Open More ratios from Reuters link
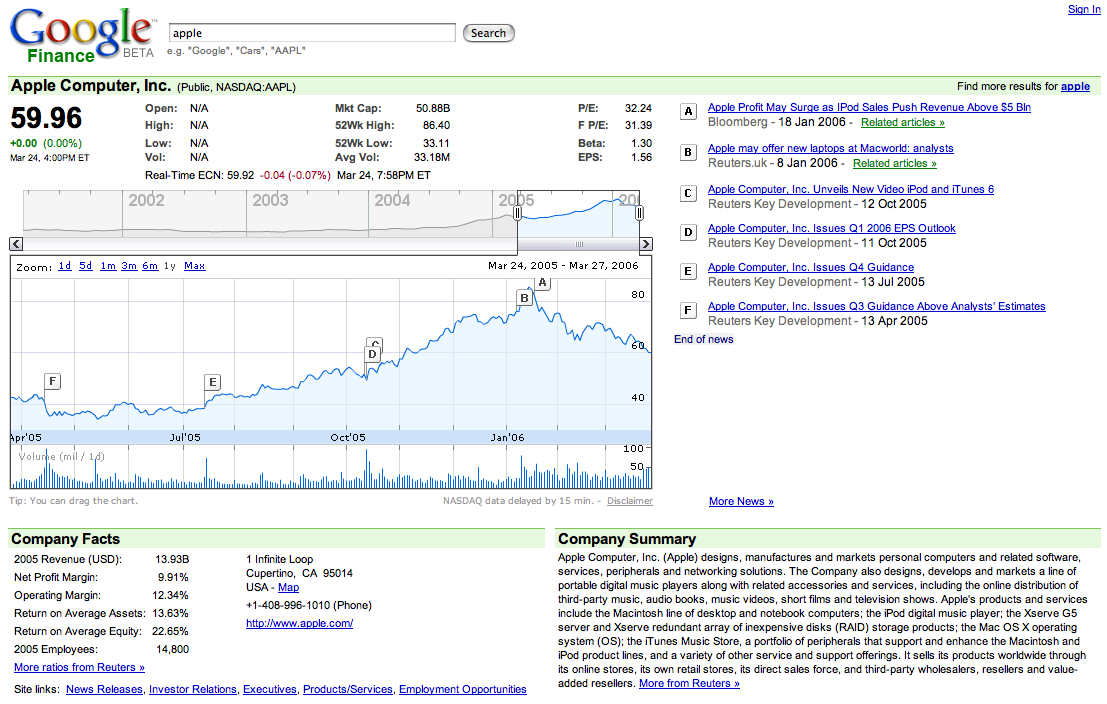Image resolution: width=1107 pixels, height=704 pixels. coord(79,667)
